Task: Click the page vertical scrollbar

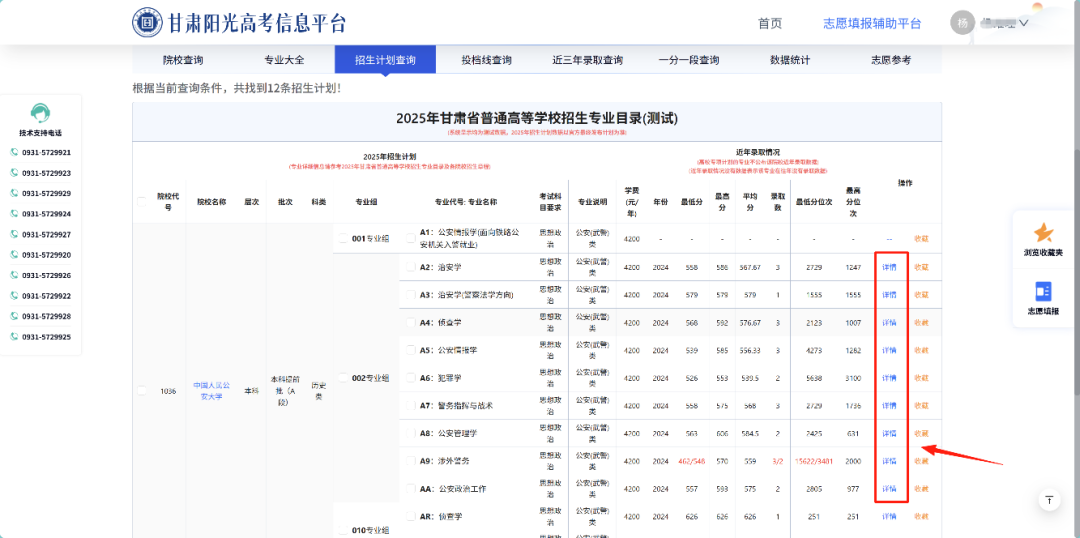Action: pyautogui.click(x=1074, y=200)
